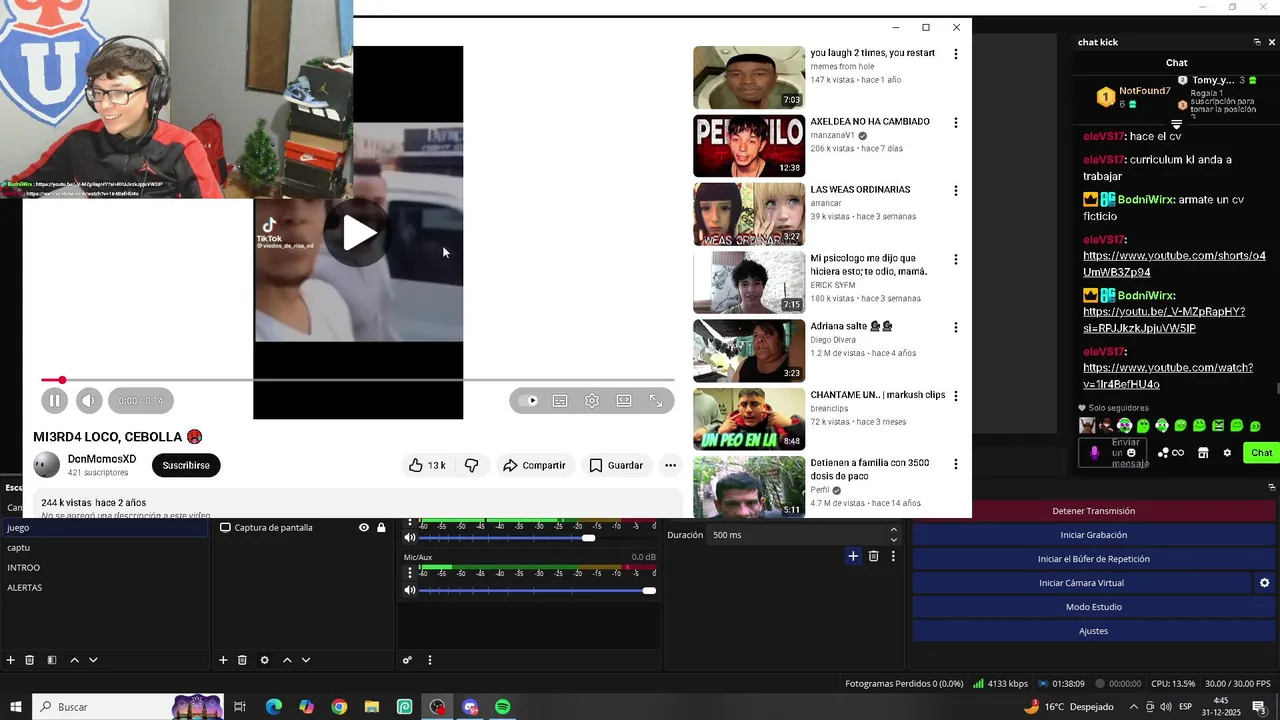Click Iniciar Grabación button
The image size is (1280, 720).
(1093, 535)
